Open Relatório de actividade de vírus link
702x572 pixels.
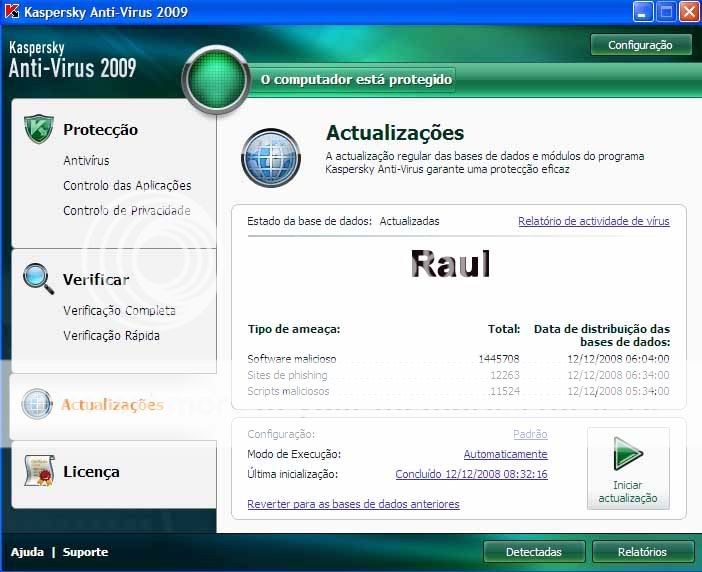(593, 221)
